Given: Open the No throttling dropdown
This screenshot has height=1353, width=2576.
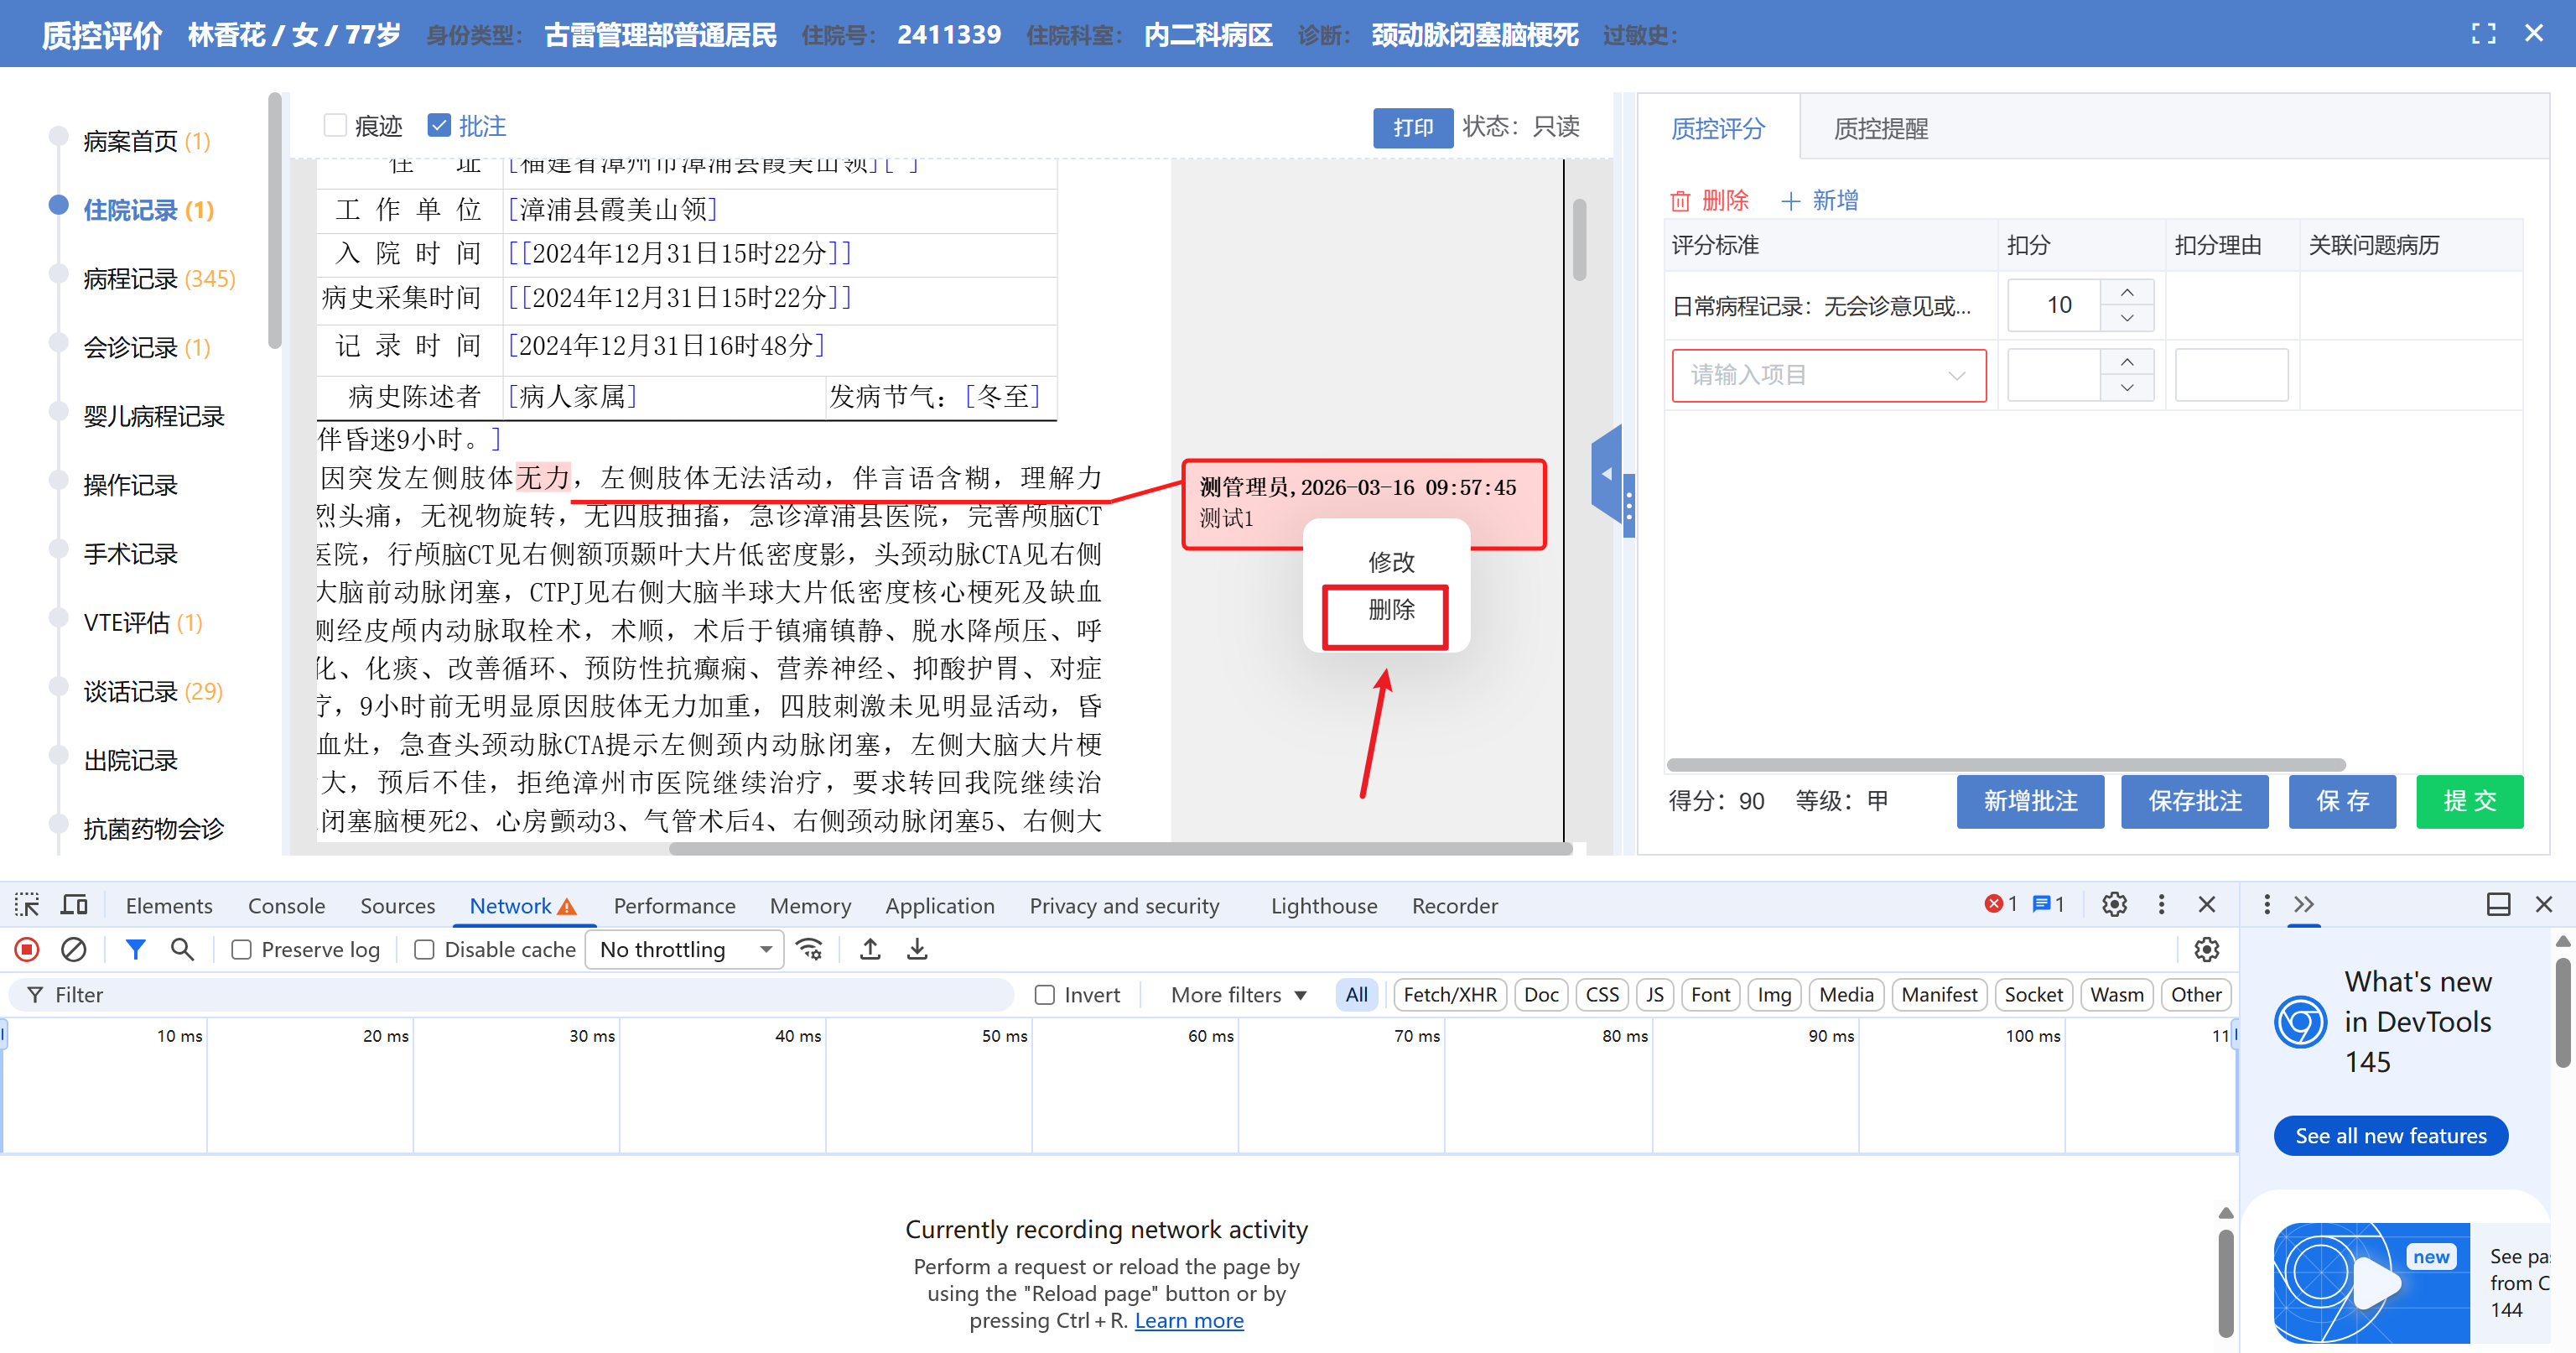Looking at the screenshot, I should [x=685, y=949].
